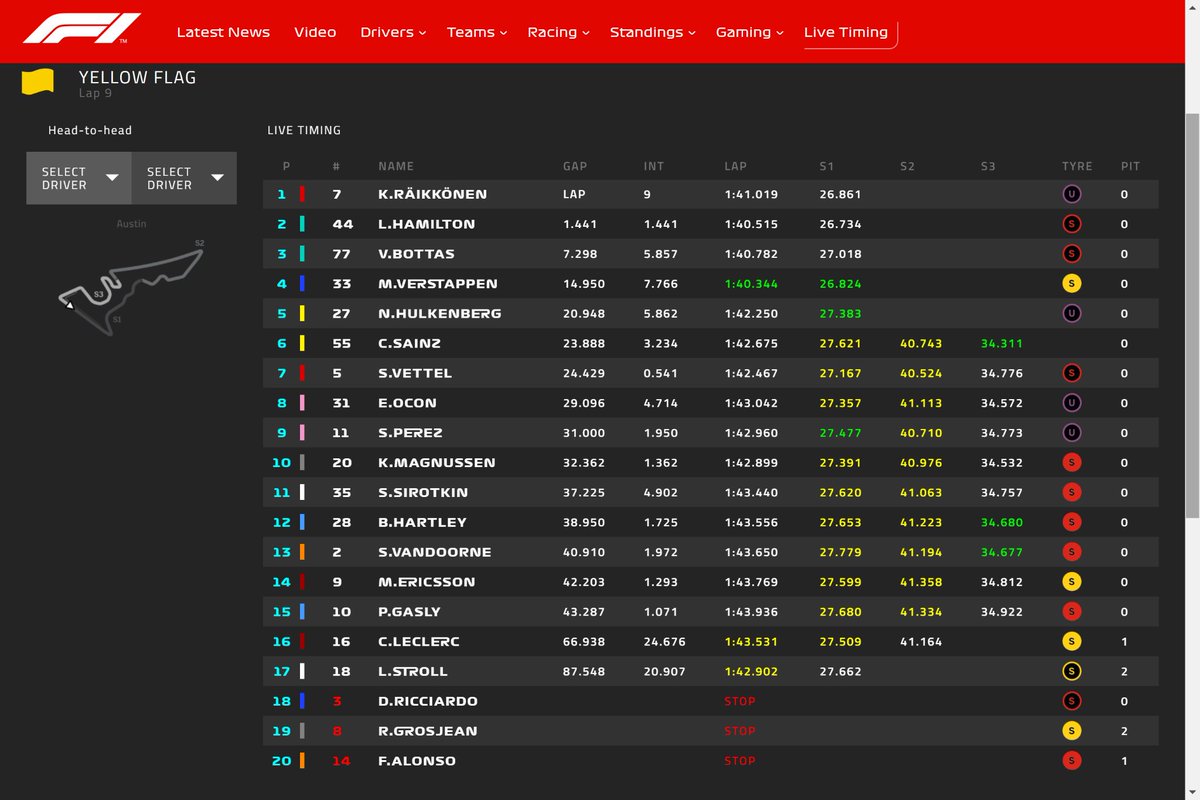Click Grosjean's yellow tyre icon
This screenshot has height=800, width=1200.
pyautogui.click(x=1071, y=731)
